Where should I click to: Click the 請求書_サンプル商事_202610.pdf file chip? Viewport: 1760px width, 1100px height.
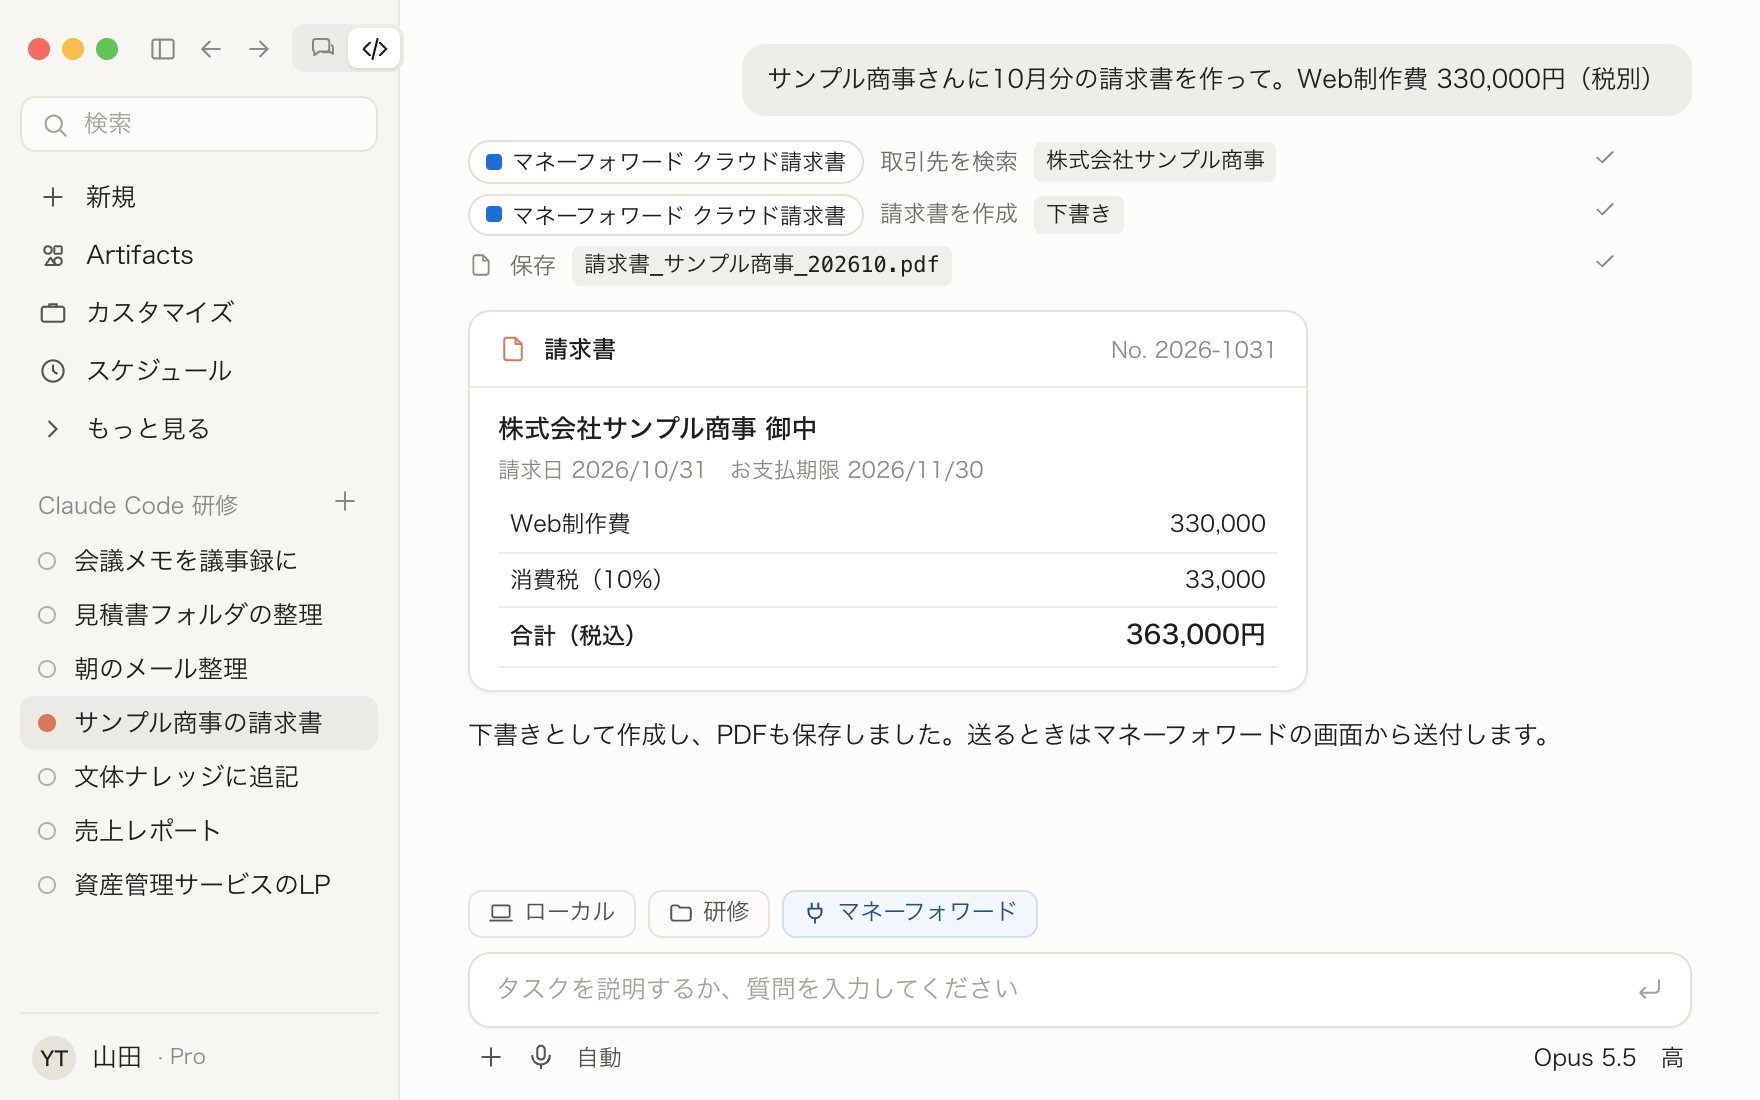tap(761, 265)
